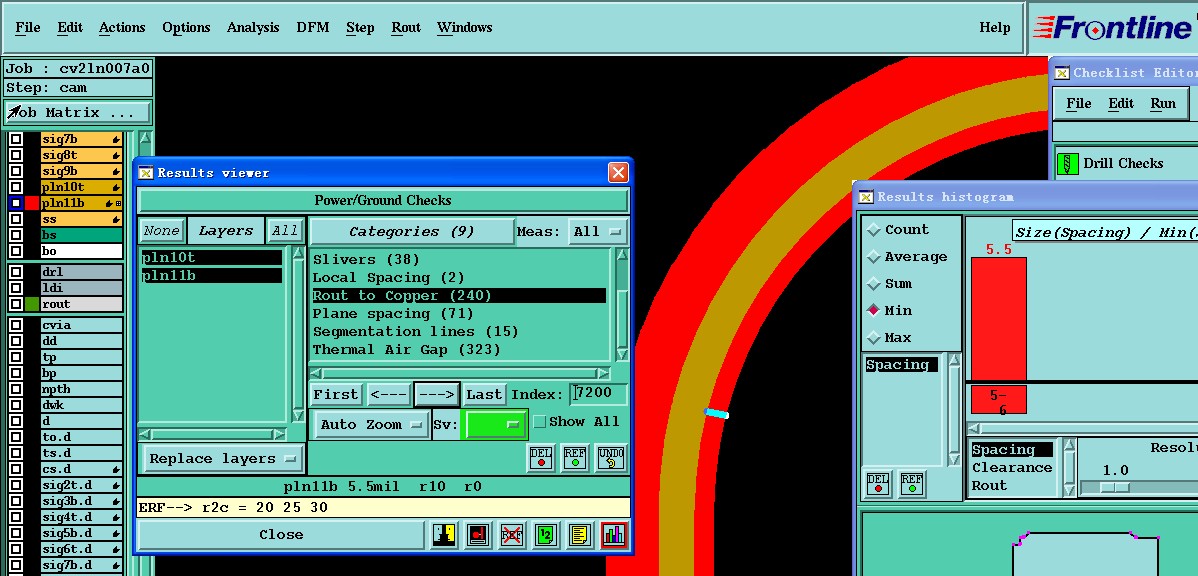The height and width of the screenshot is (576, 1198).
Task: Click the mark icon on the sig8t row
Action: (x=116, y=156)
